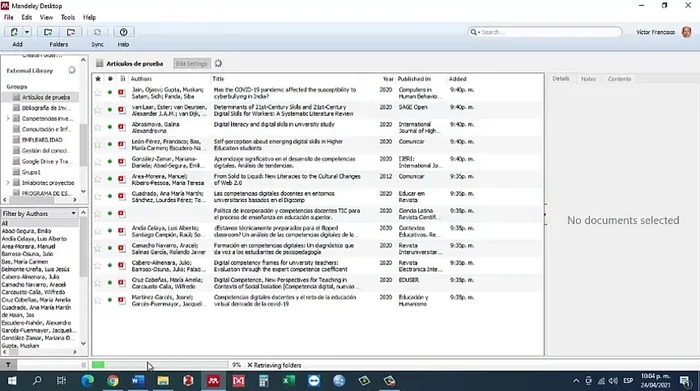
Task: Select author Abad-Segura, Emilio in filter
Action: coord(26,231)
